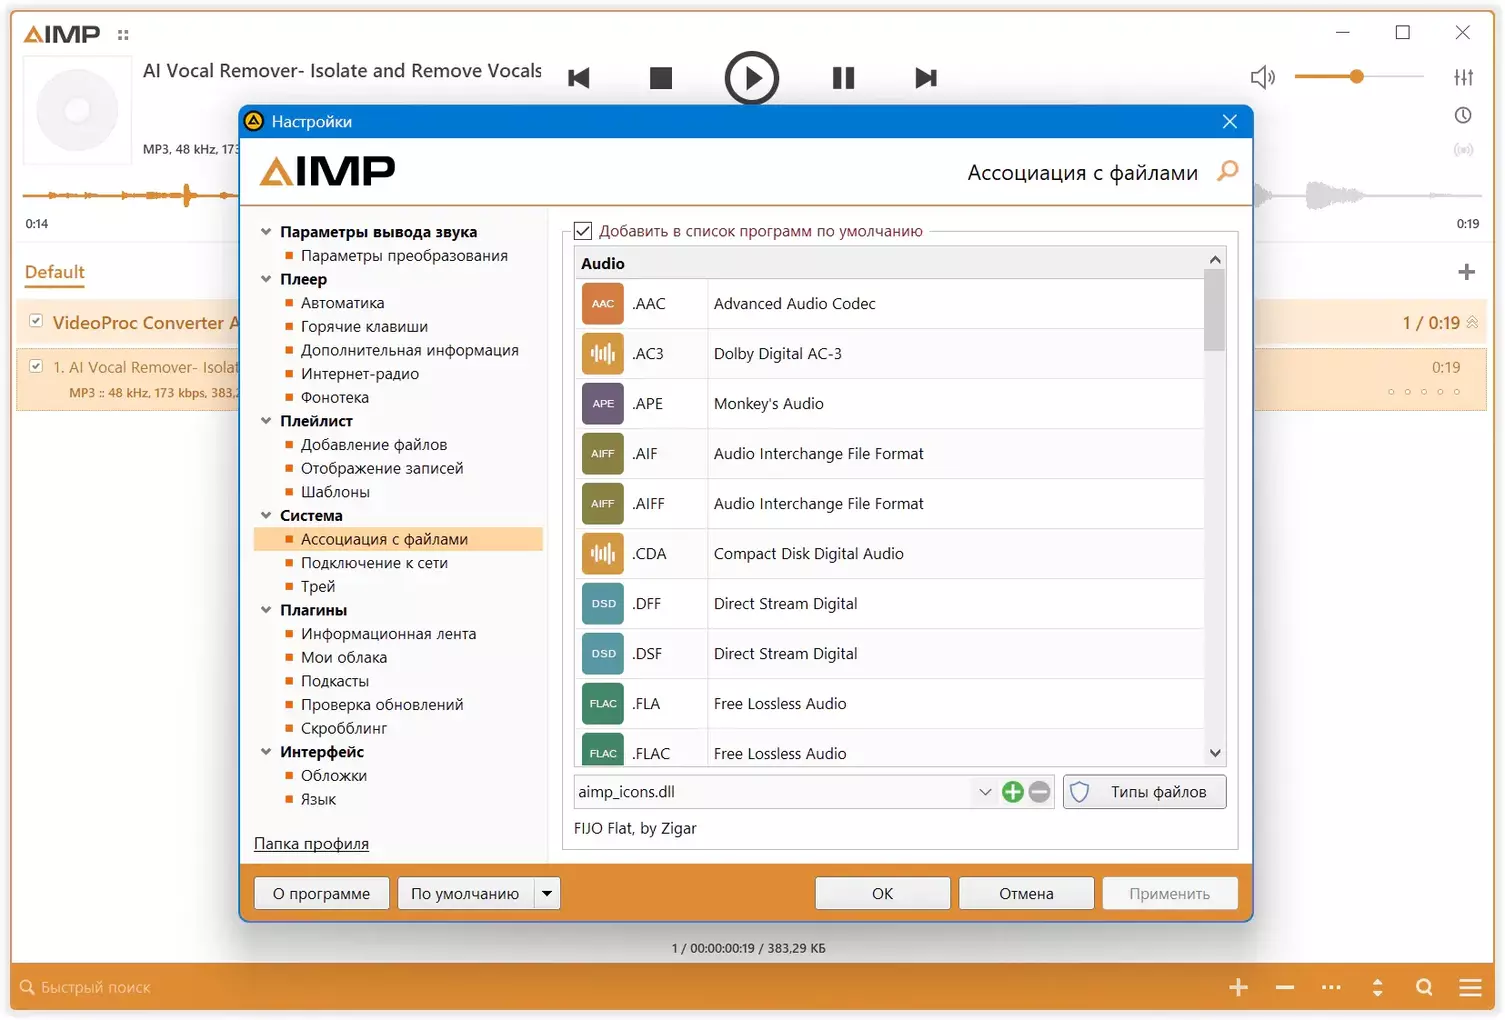This screenshot has height=1020, width=1505.
Task: Click the 'Типы файлов' button
Action: (x=1144, y=792)
